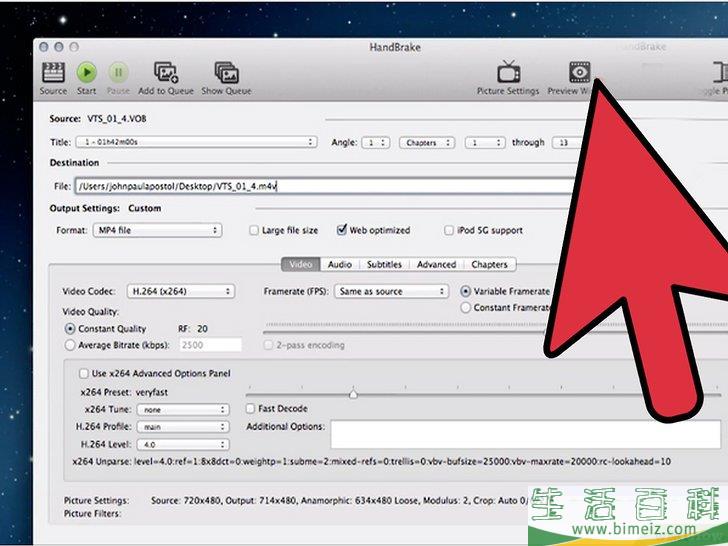Image resolution: width=728 pixels, height=546 pixels.
Task: Click the Average Bitrate 2500 field
Action: 210,345
